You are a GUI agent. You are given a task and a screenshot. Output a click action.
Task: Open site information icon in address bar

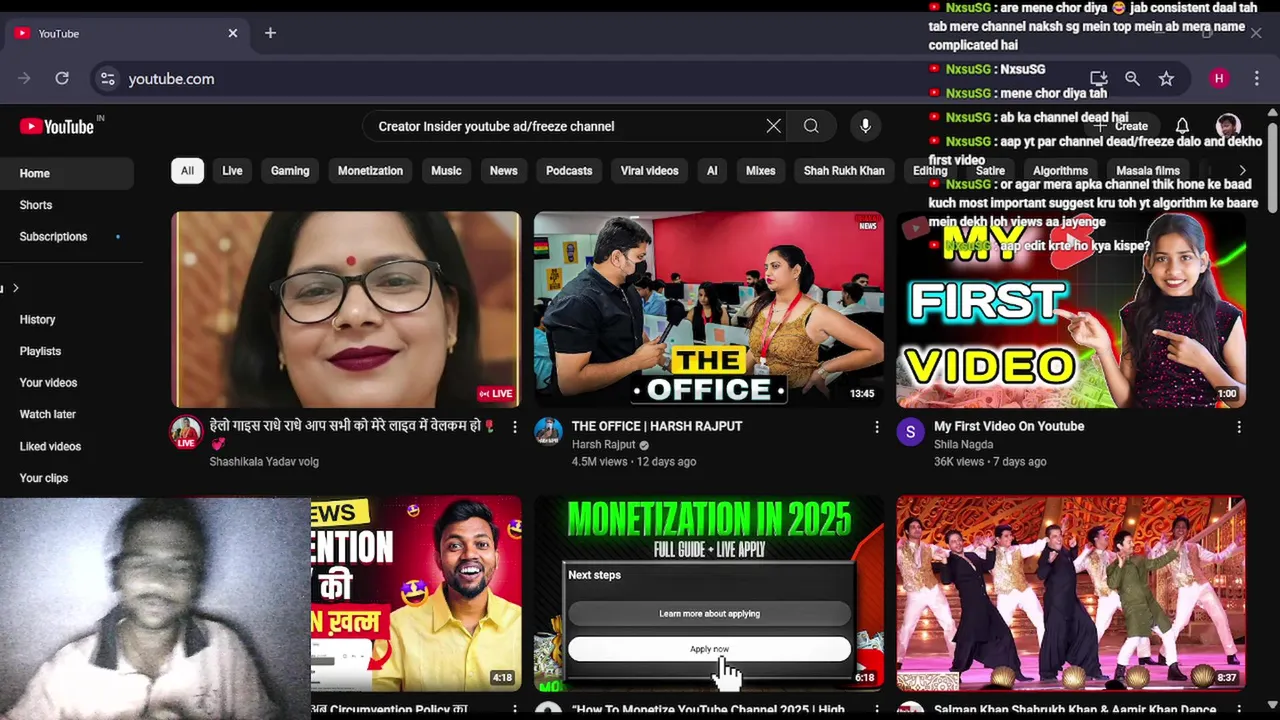pyautogui.click(x=108, y=78)
